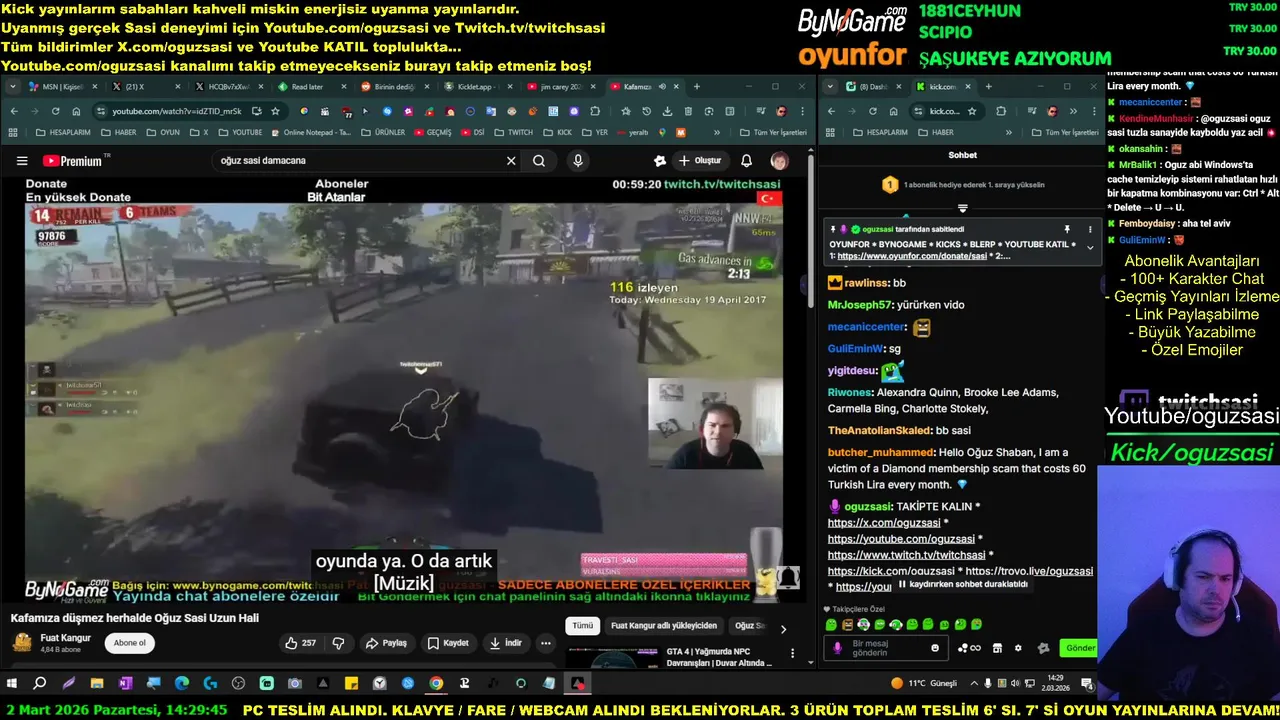
Task: Subscribe with Abone ol button
Action: click(x=130, y=643)
